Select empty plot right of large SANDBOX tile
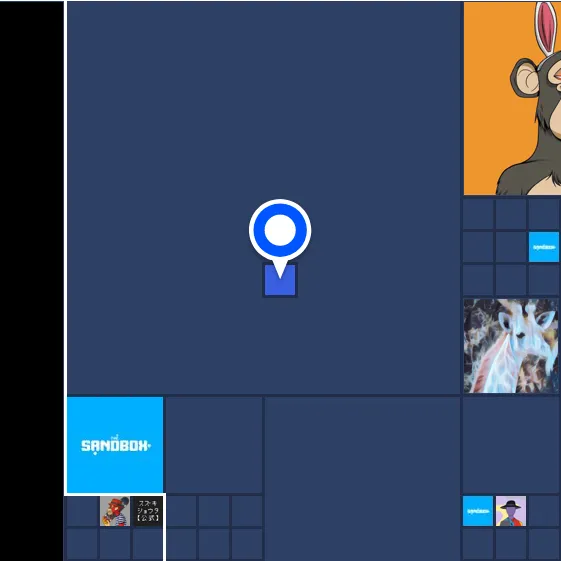 [214, 445]
